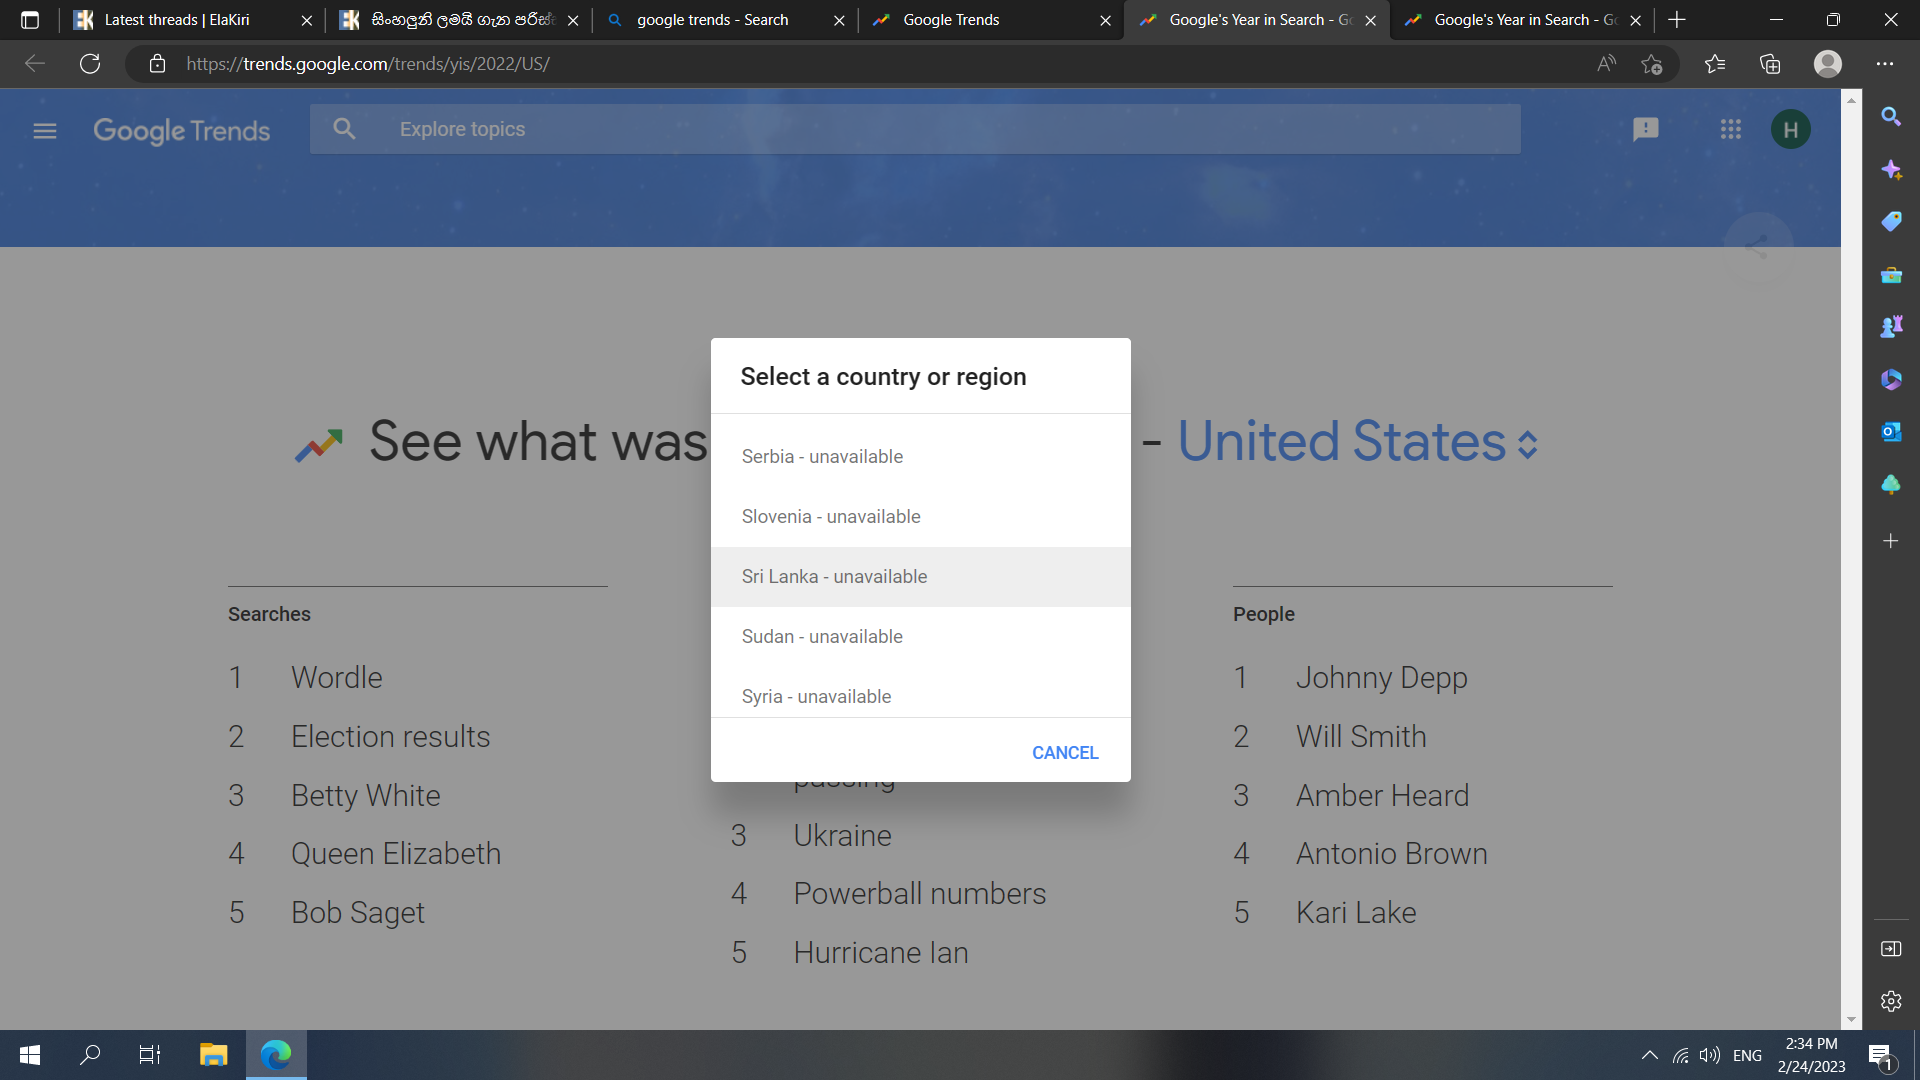Send feedback via the Trends feedback icon

(x=1645, y=130)
